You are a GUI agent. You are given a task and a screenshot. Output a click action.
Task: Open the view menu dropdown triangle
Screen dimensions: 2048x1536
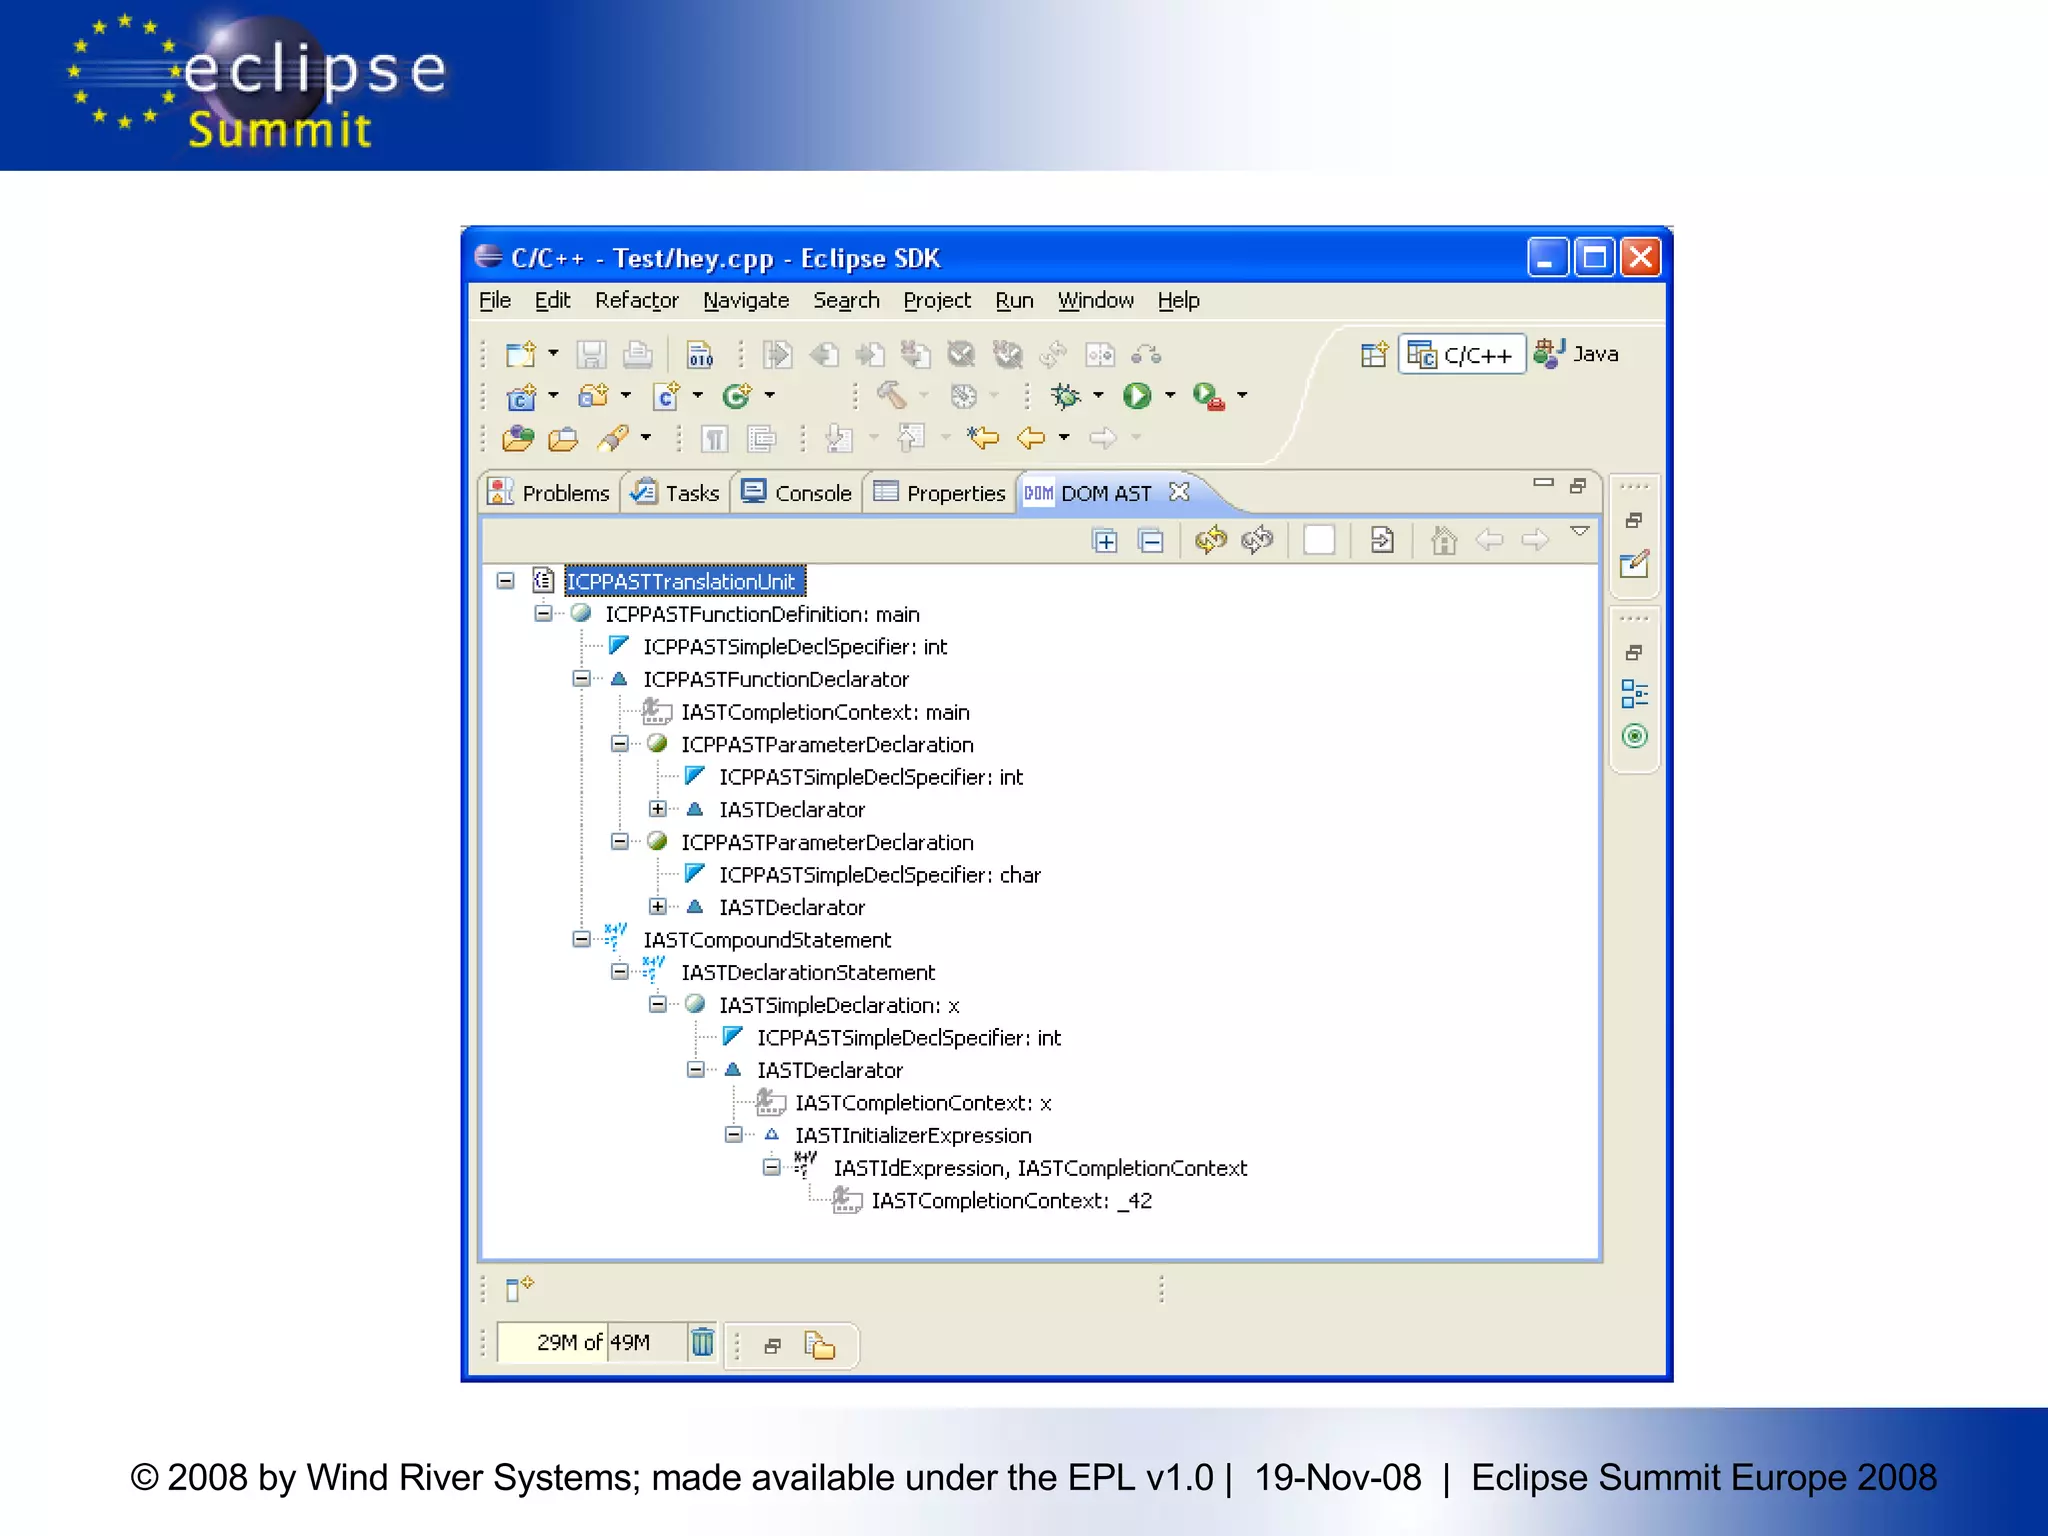1580,532
